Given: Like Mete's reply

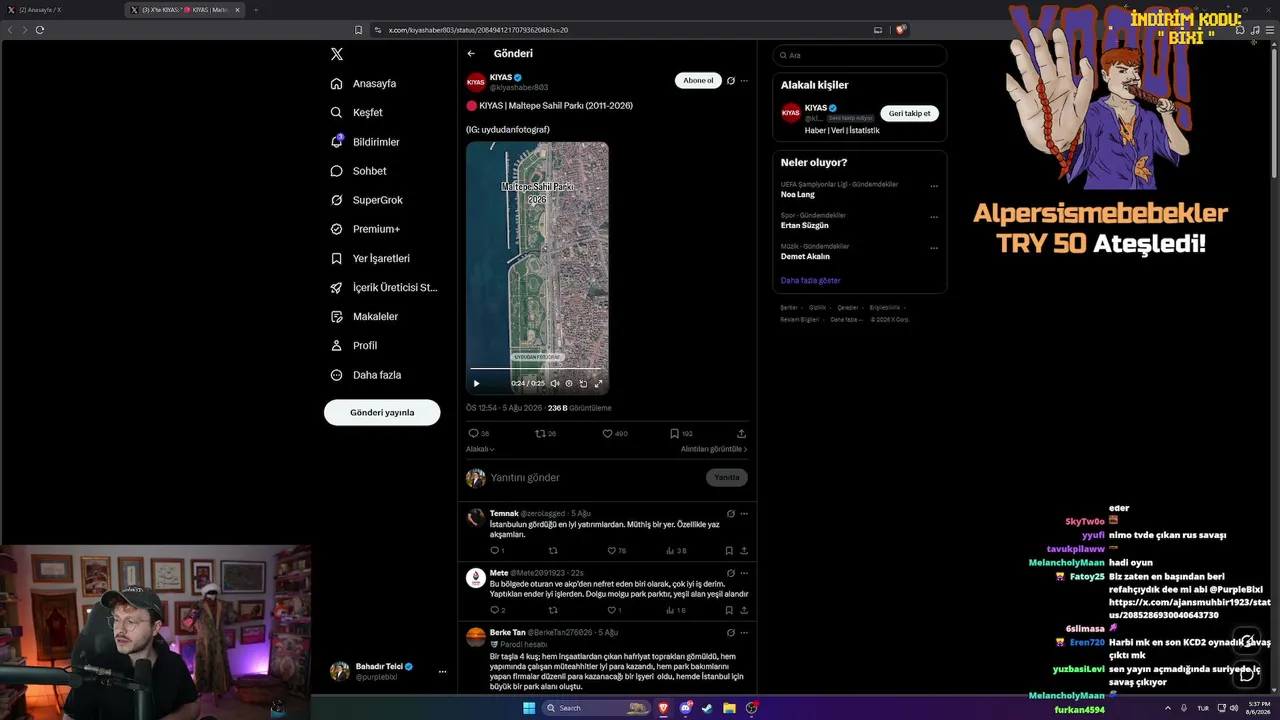Looking at the screenshot, I should 612,610.
